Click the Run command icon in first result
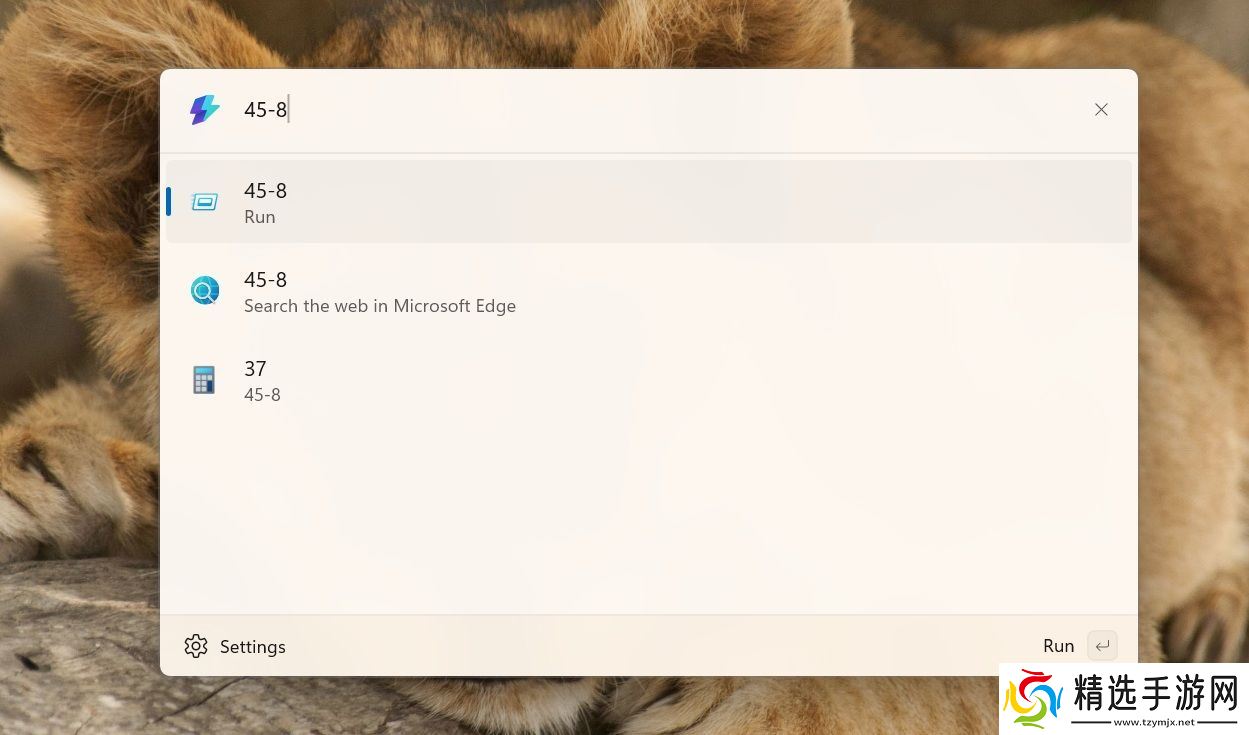 click(x=204, y=202)
